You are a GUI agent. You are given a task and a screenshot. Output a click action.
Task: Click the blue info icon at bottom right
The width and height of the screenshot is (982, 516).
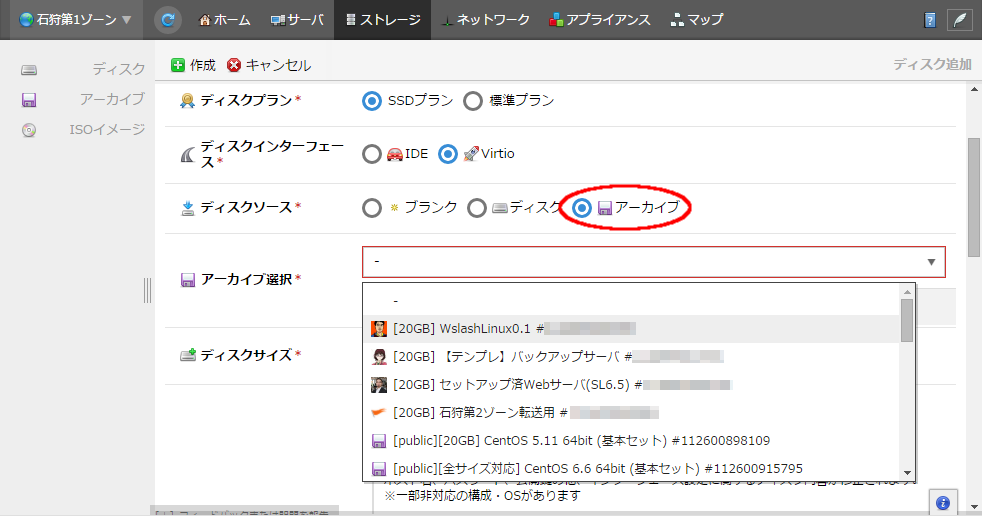tap(942, 502)
